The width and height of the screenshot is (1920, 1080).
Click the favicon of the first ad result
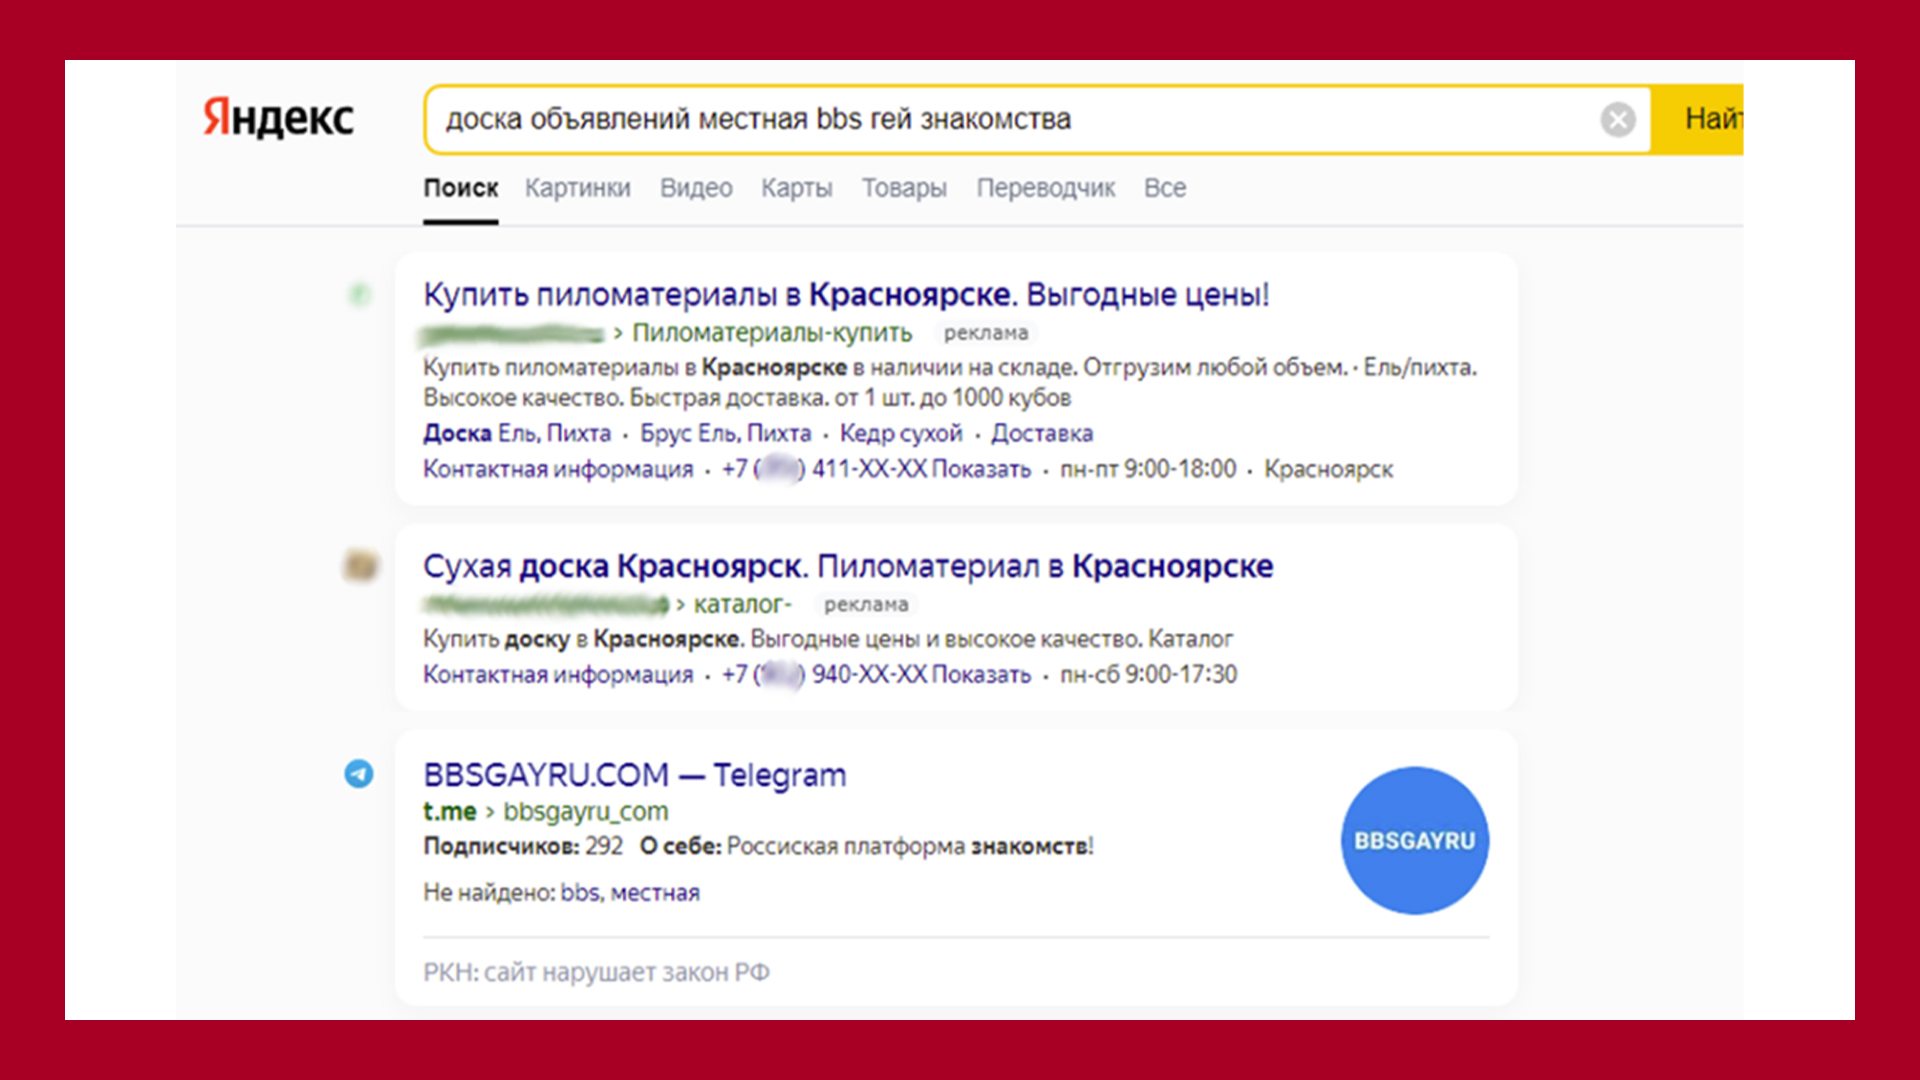pyautogui.click(x=359, y=295)
